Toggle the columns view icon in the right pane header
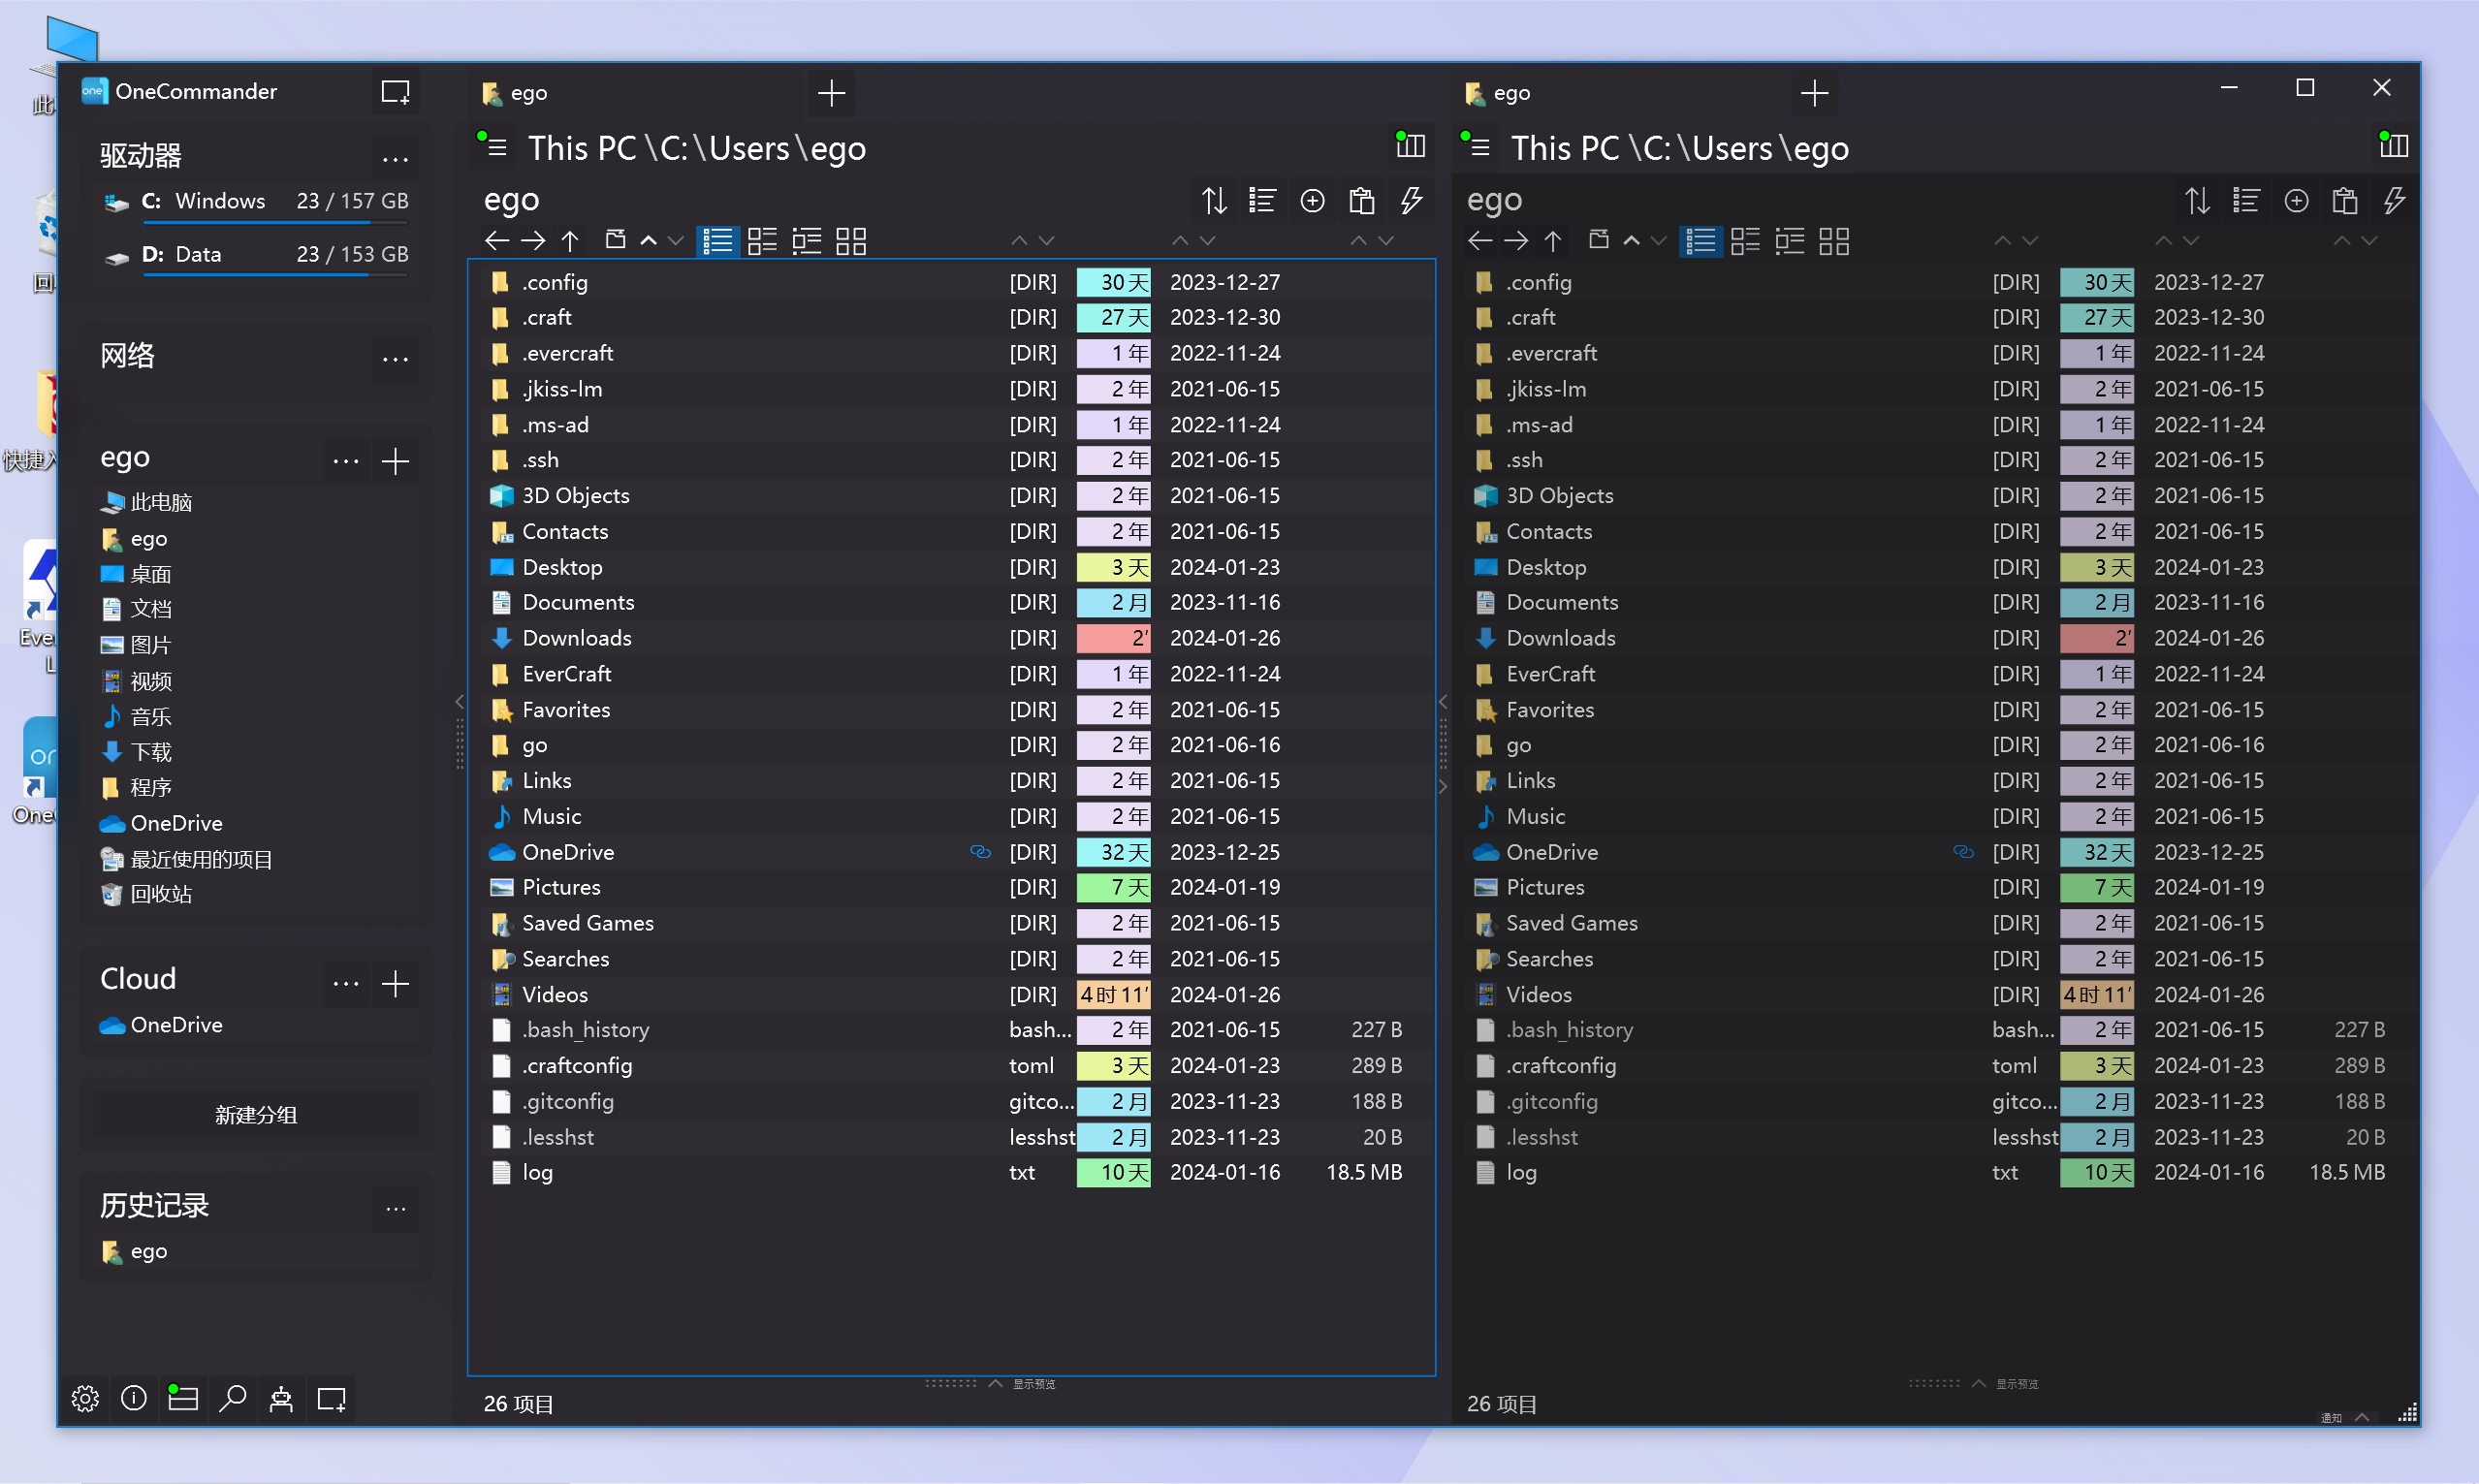The height and width of the screenshot is (1484, 2479). click(2393, 146)
